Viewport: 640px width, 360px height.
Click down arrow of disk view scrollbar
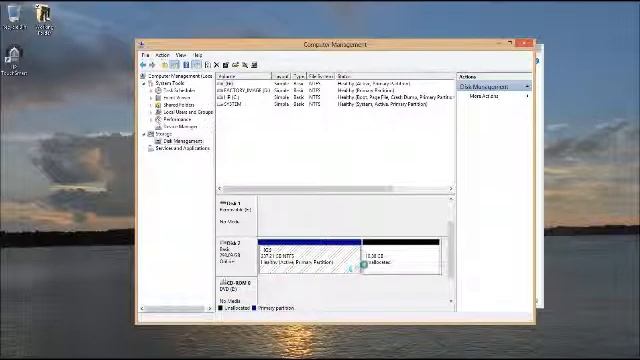point(451,301)
